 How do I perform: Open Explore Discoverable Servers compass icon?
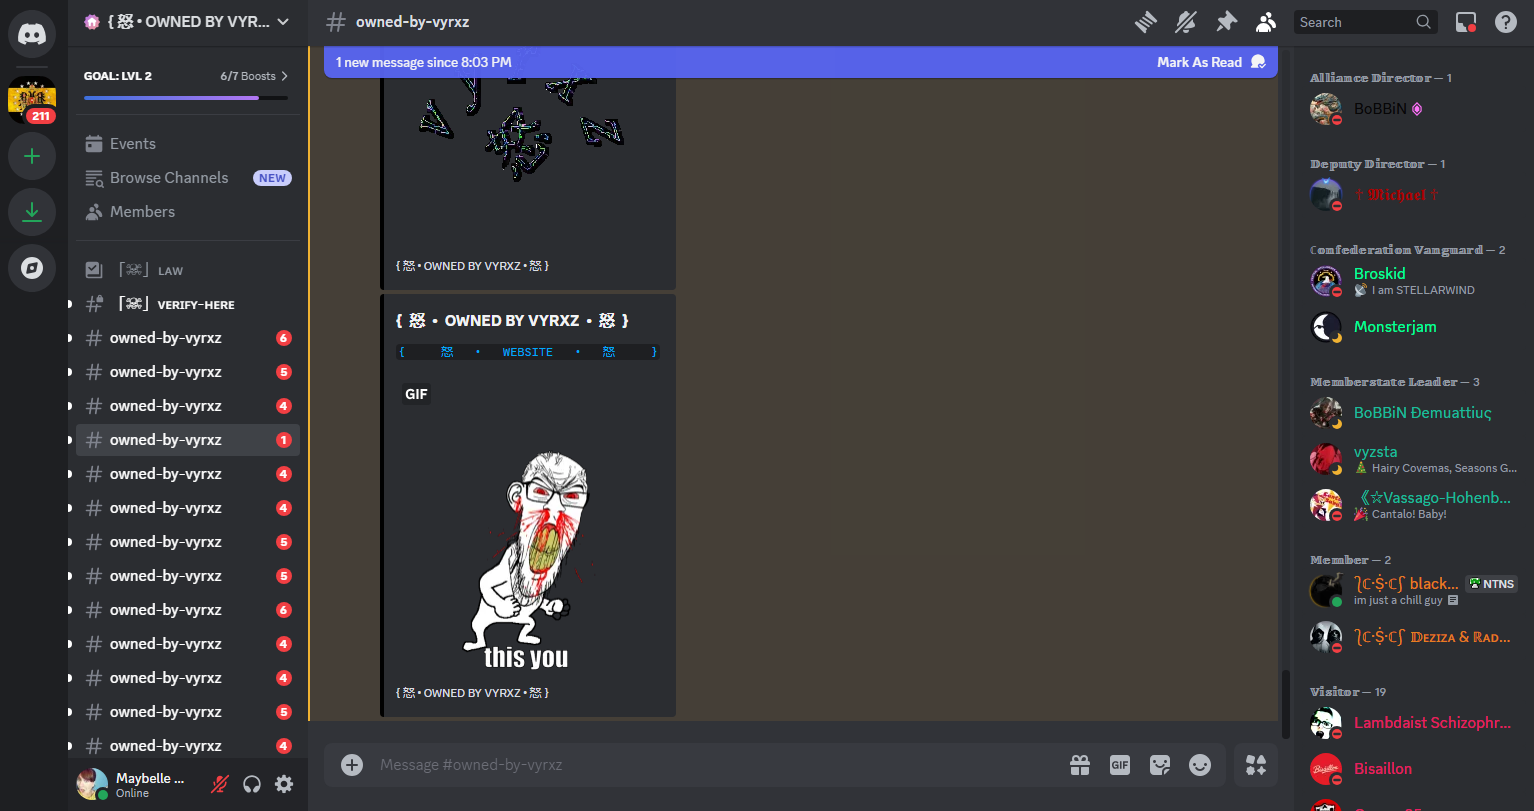click(x=32, y=268)
